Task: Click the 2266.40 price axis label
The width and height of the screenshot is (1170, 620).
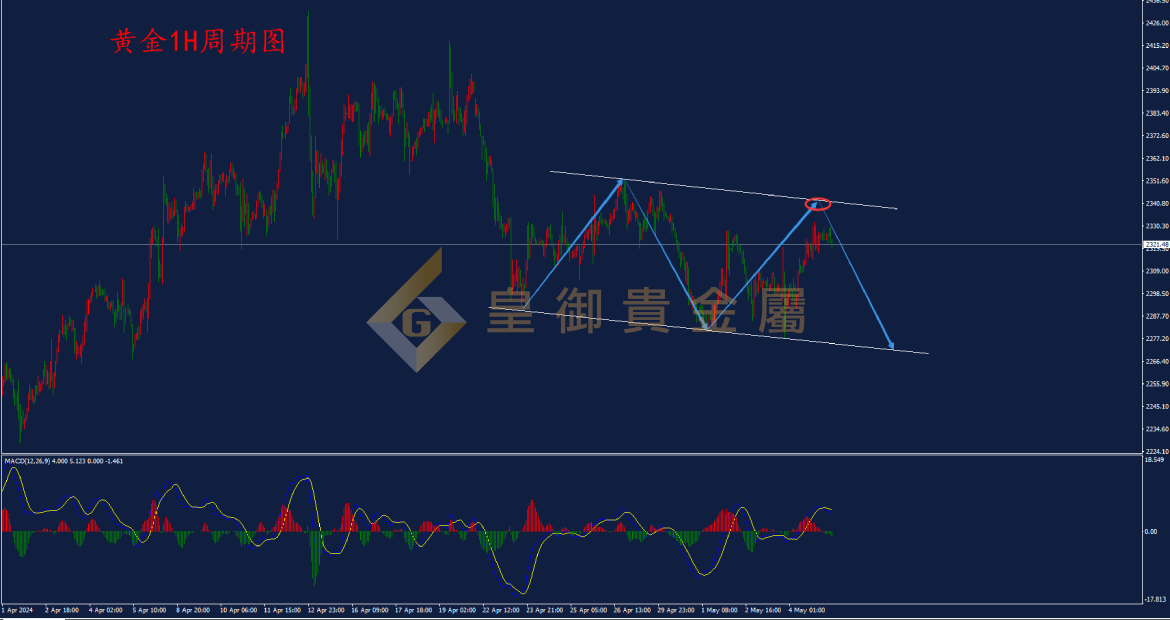Action: coord(1158,361)
